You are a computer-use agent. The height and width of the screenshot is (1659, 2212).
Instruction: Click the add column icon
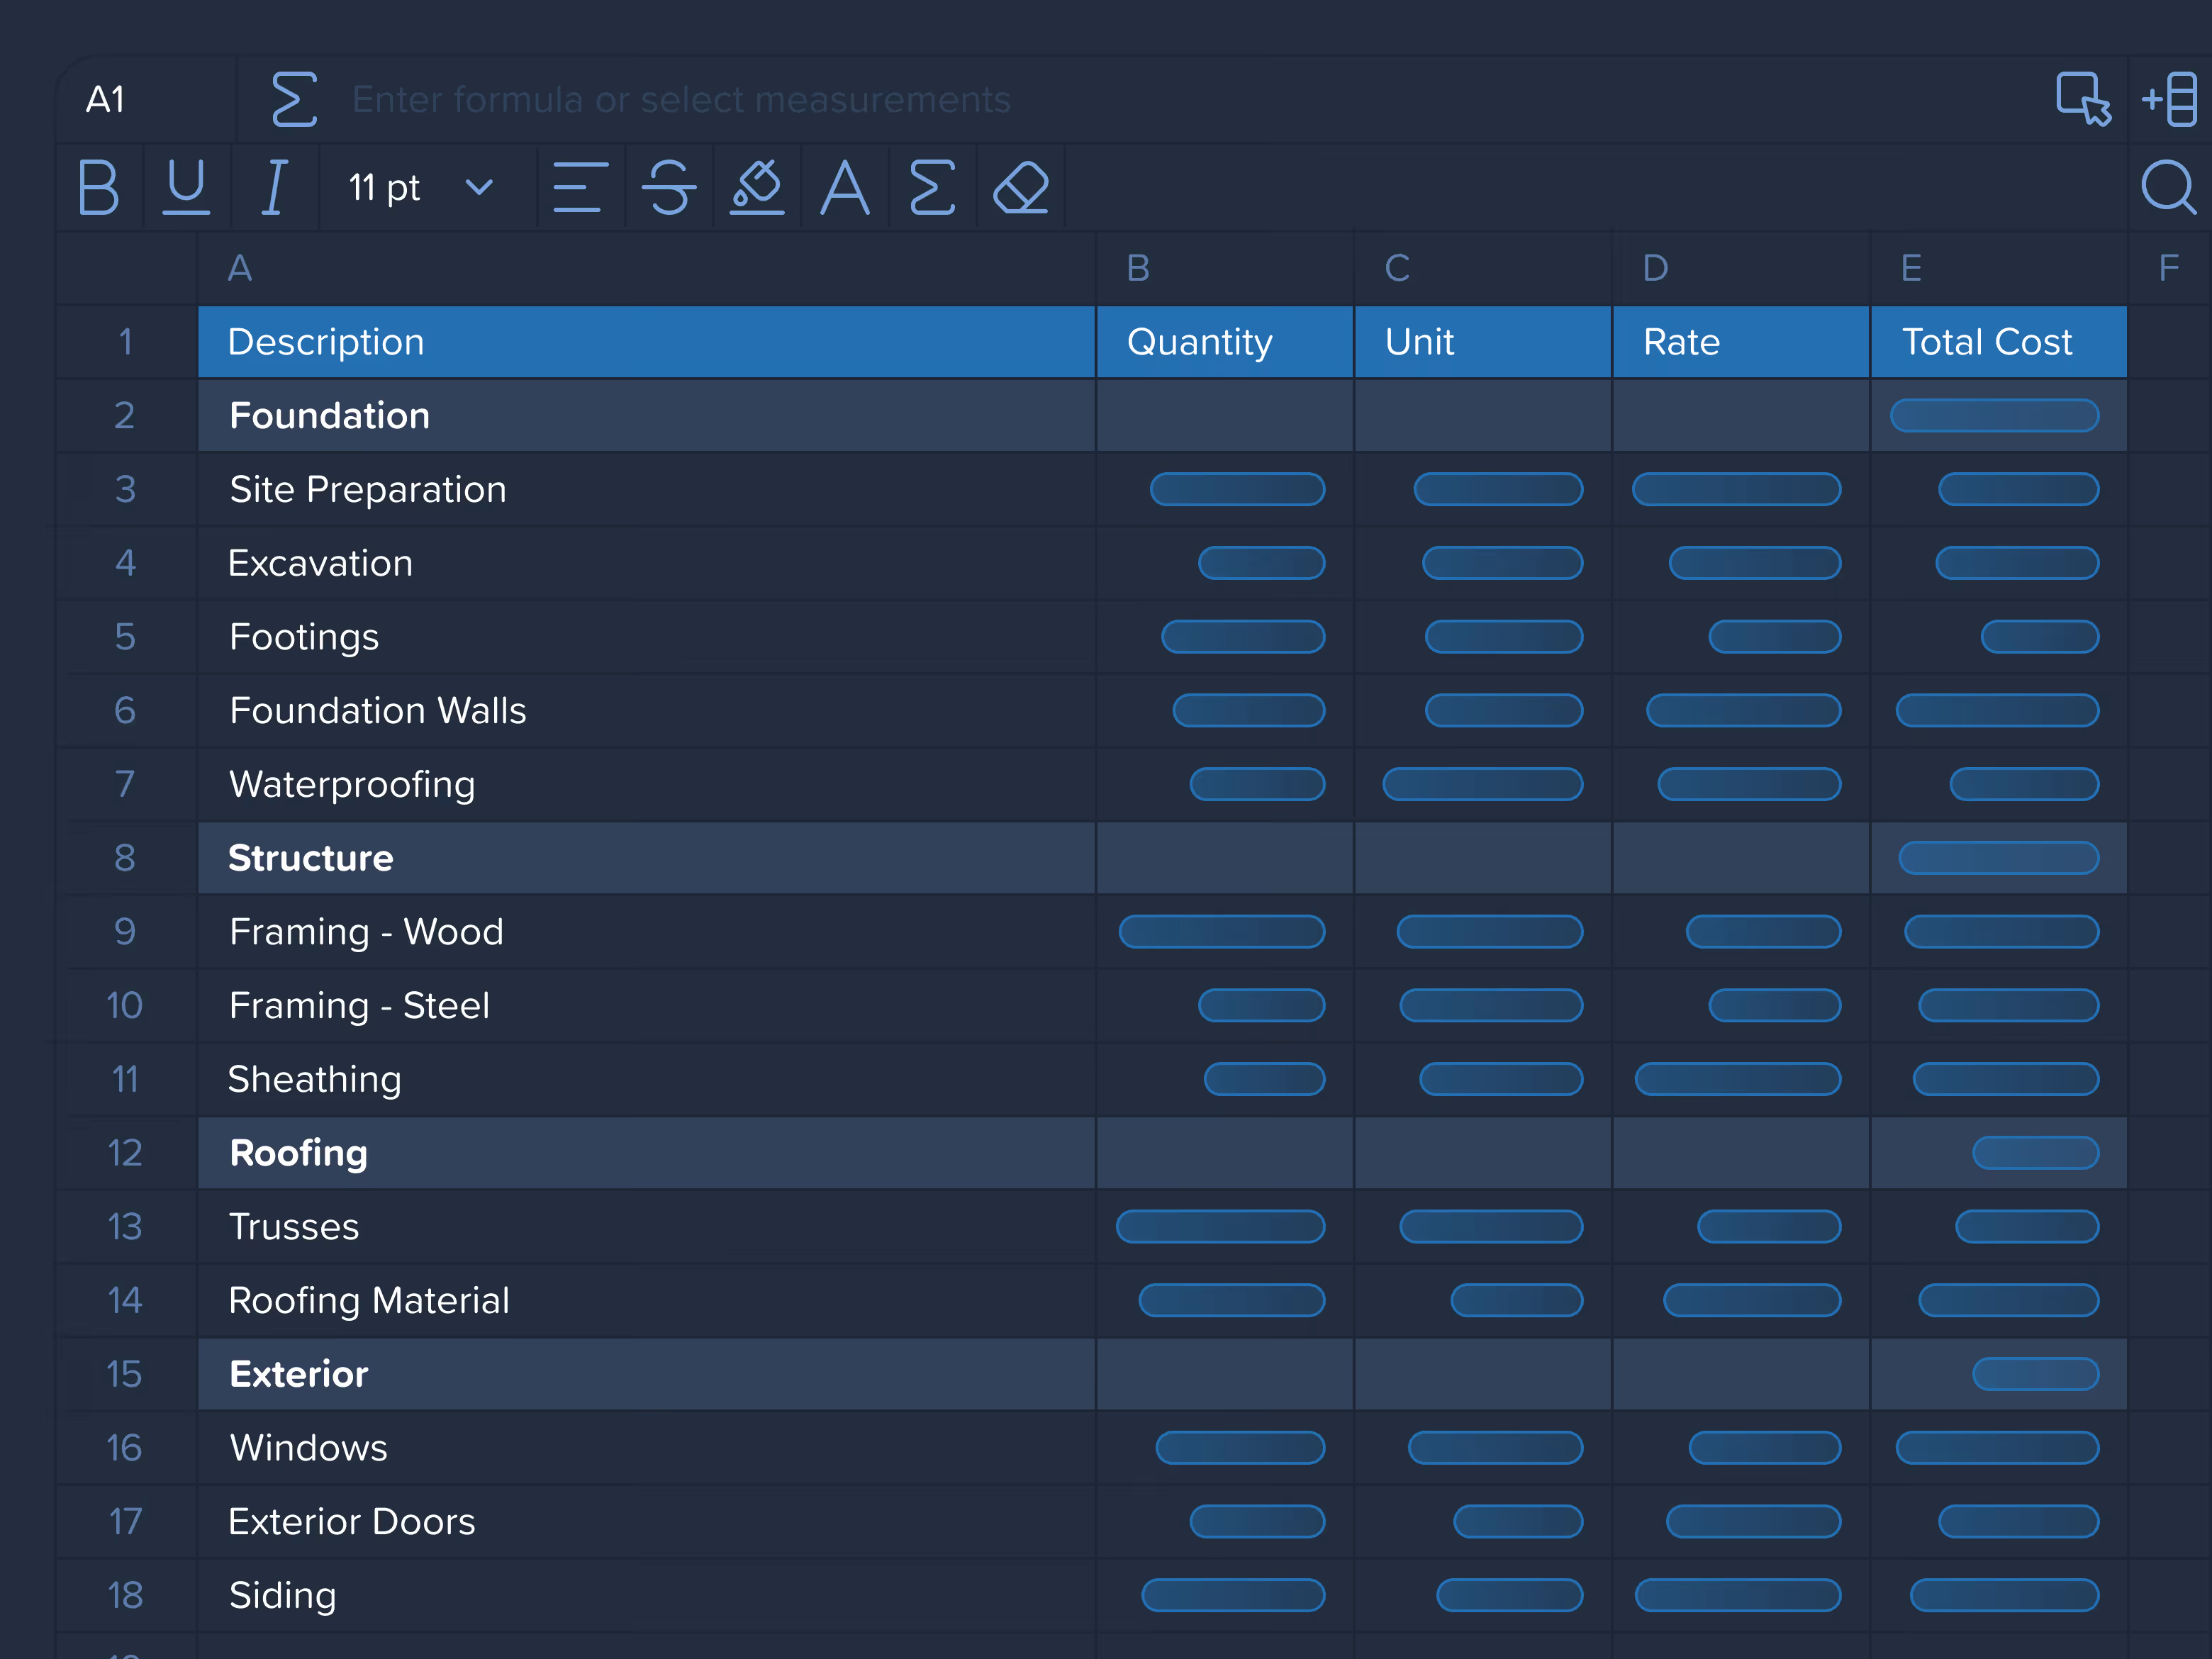pos(2170,99)
